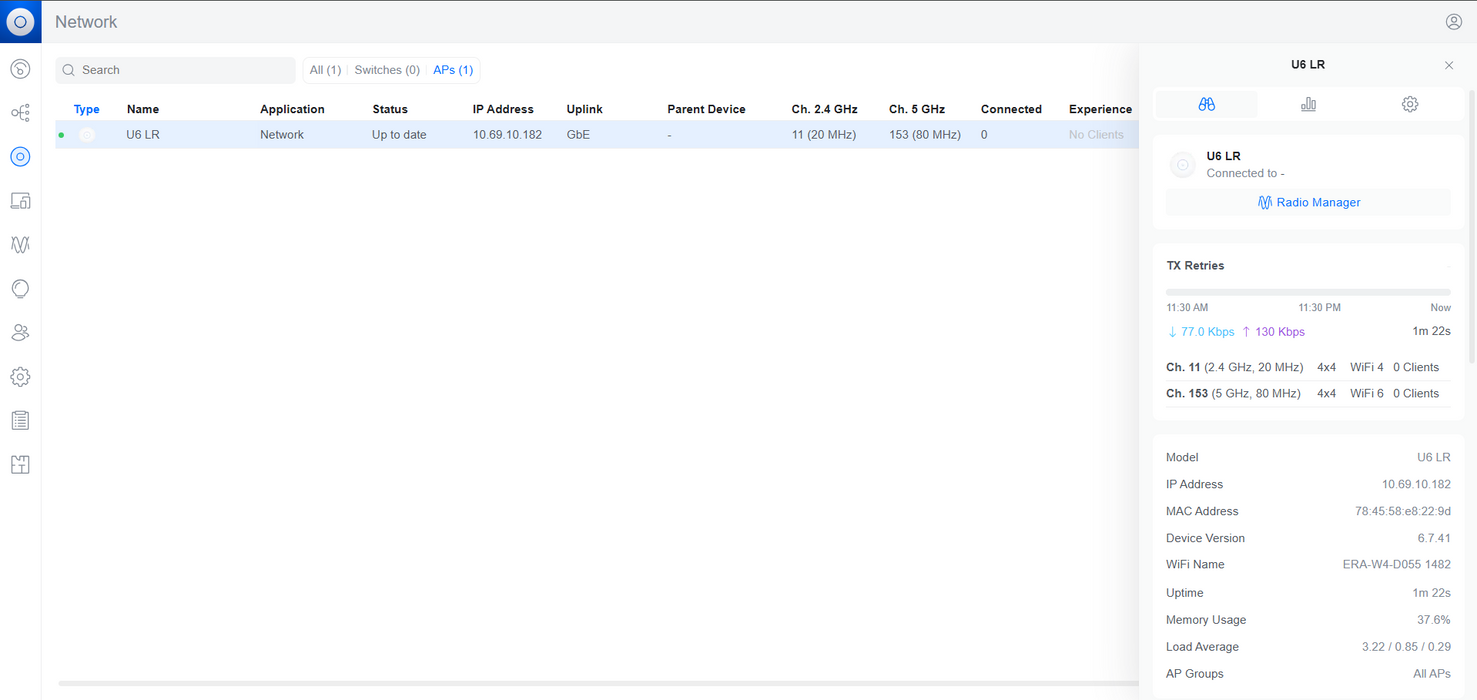Click the U6 LR device icon in the table row
1477x700 pixels.
tap(87, 135)
